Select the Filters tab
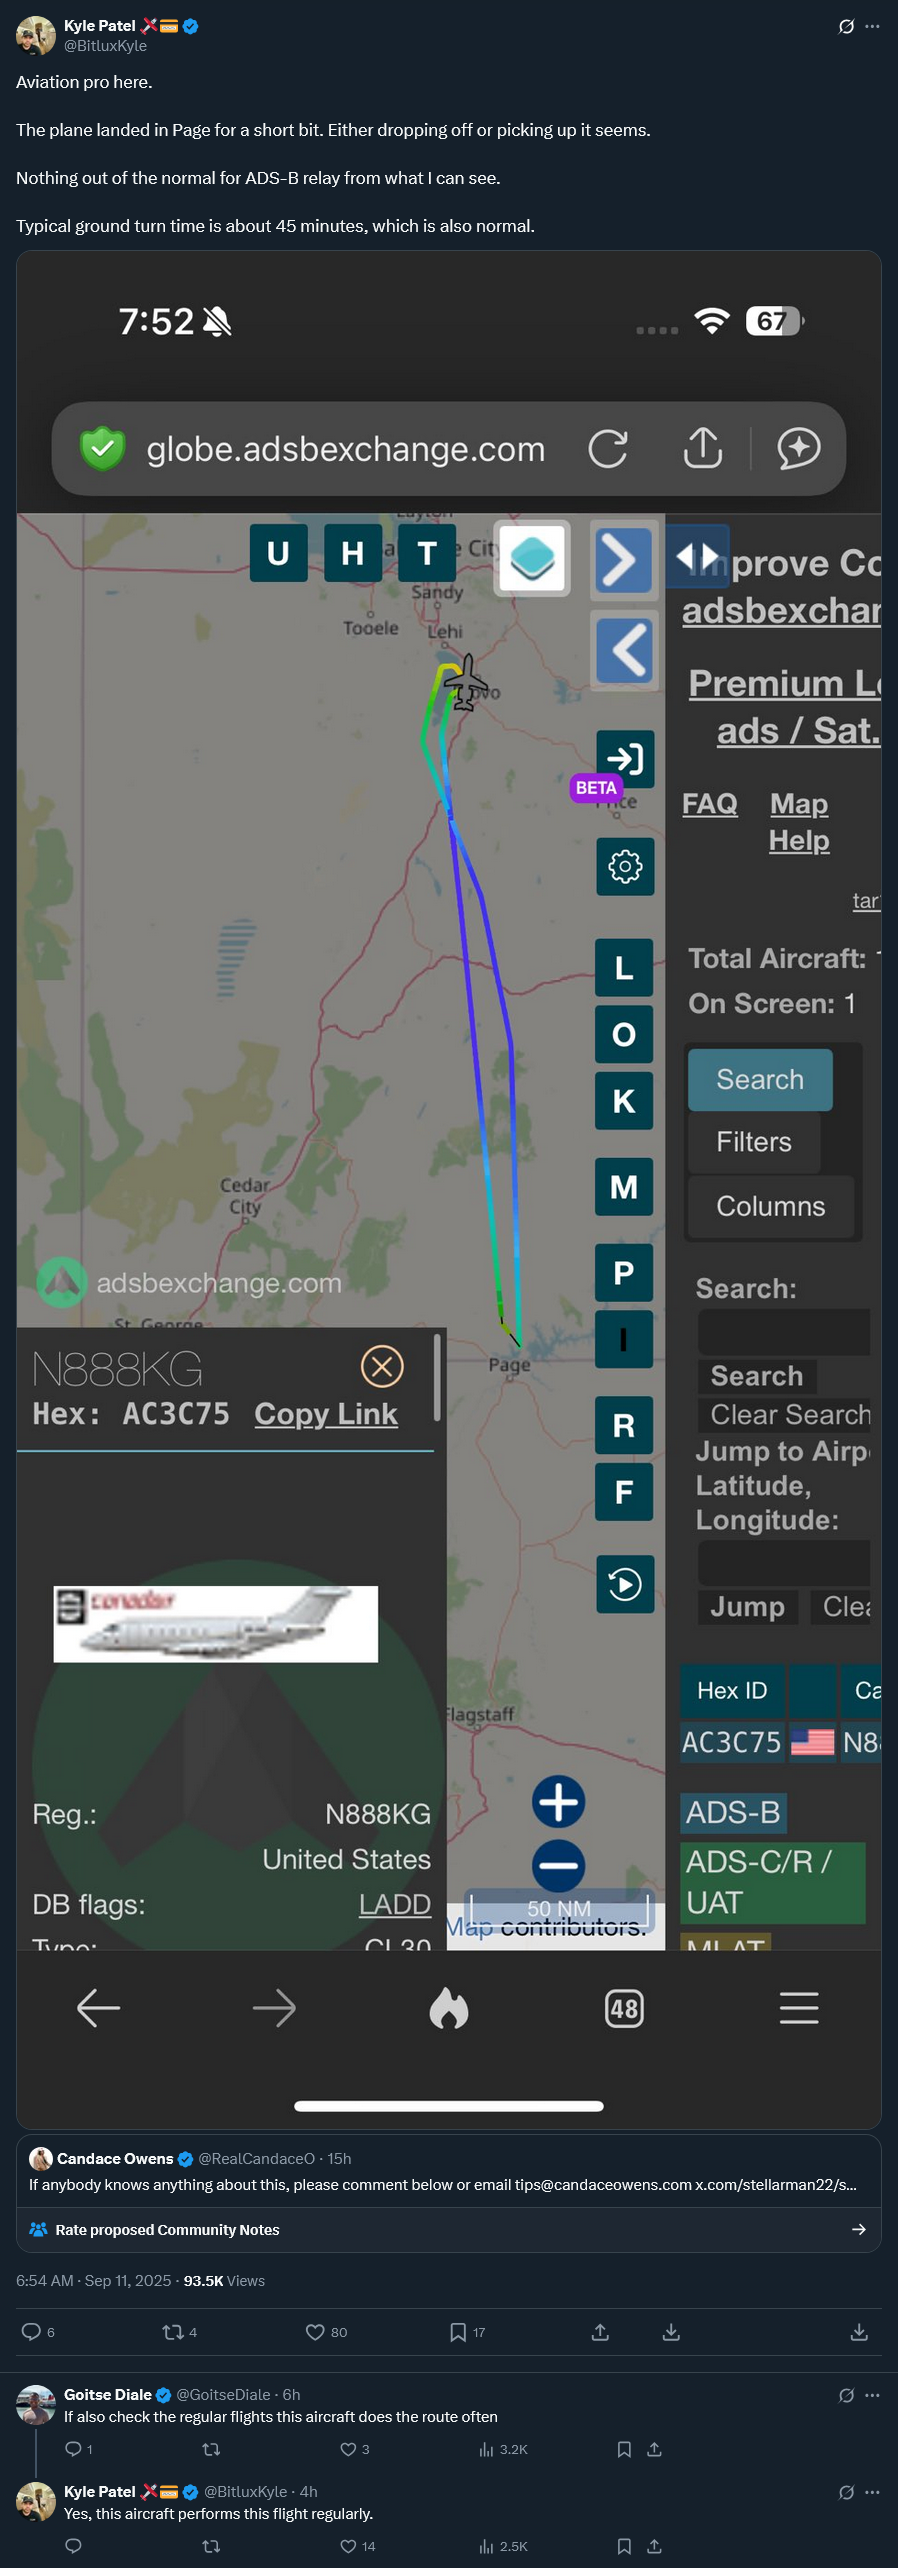898x2568 pixels. point(754,1142)
